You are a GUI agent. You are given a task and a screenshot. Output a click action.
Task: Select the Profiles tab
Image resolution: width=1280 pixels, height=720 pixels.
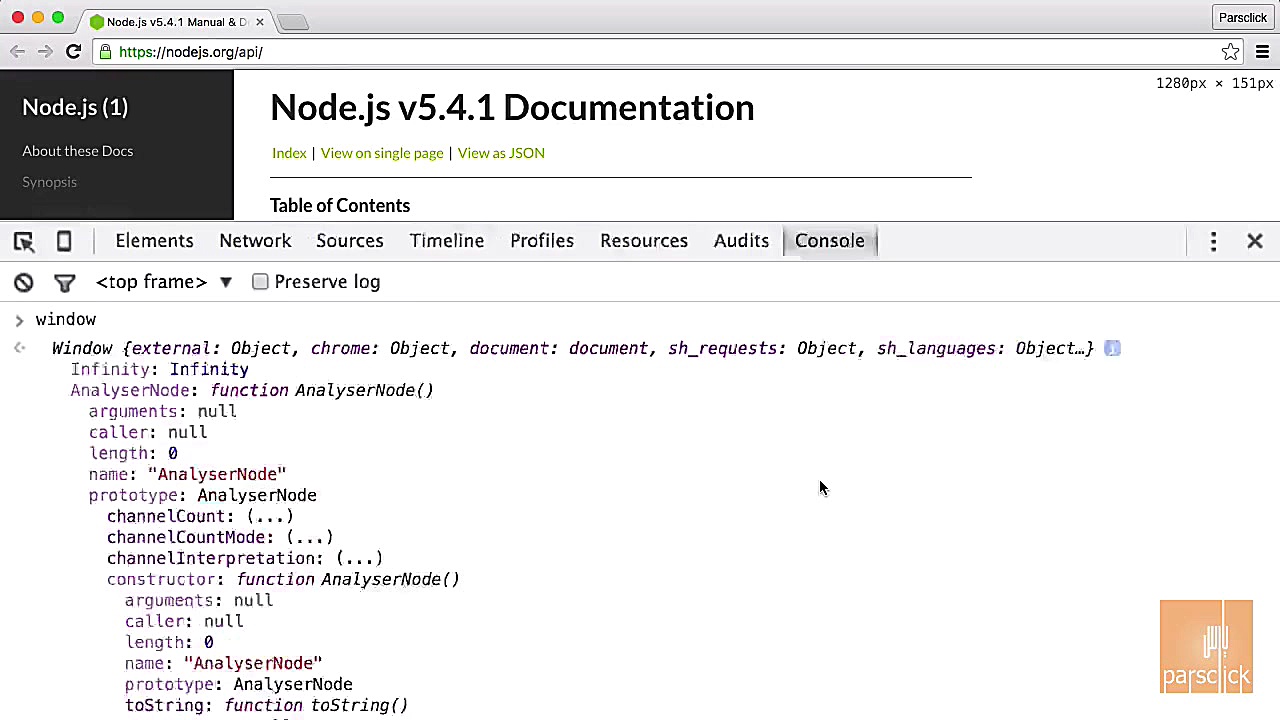(x=542, y=241)
